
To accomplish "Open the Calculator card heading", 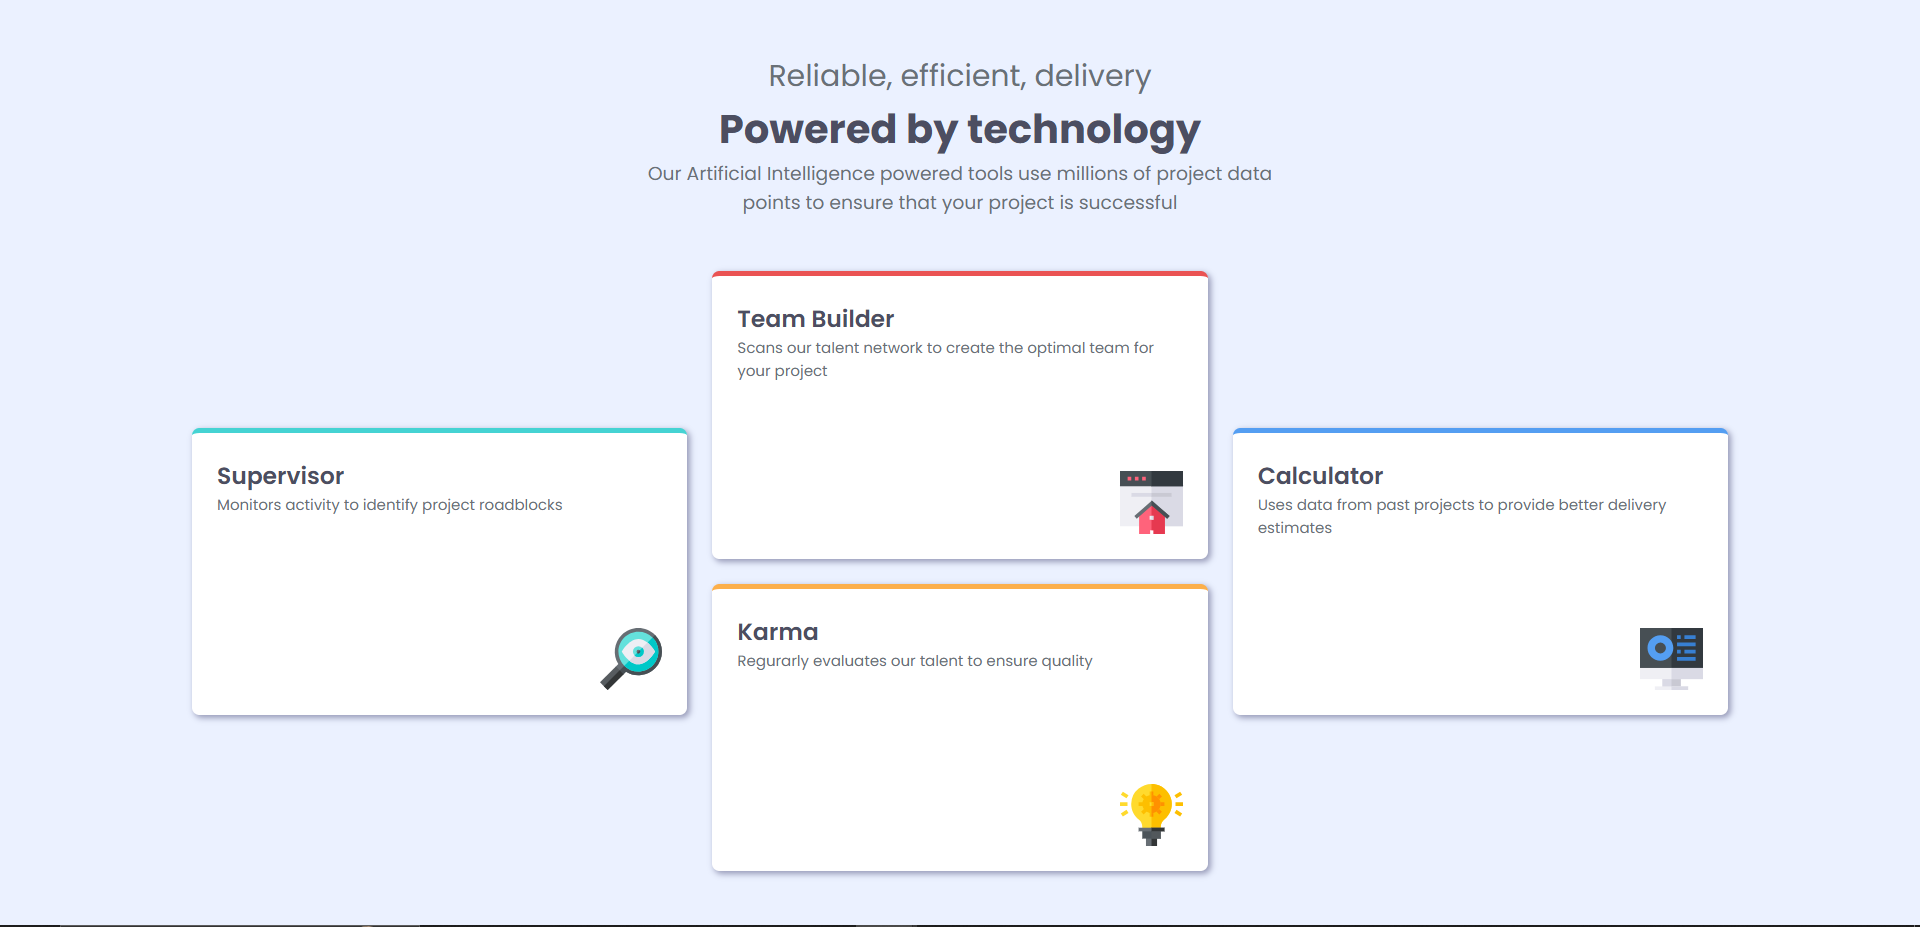I will click(x=1320, y=476).
